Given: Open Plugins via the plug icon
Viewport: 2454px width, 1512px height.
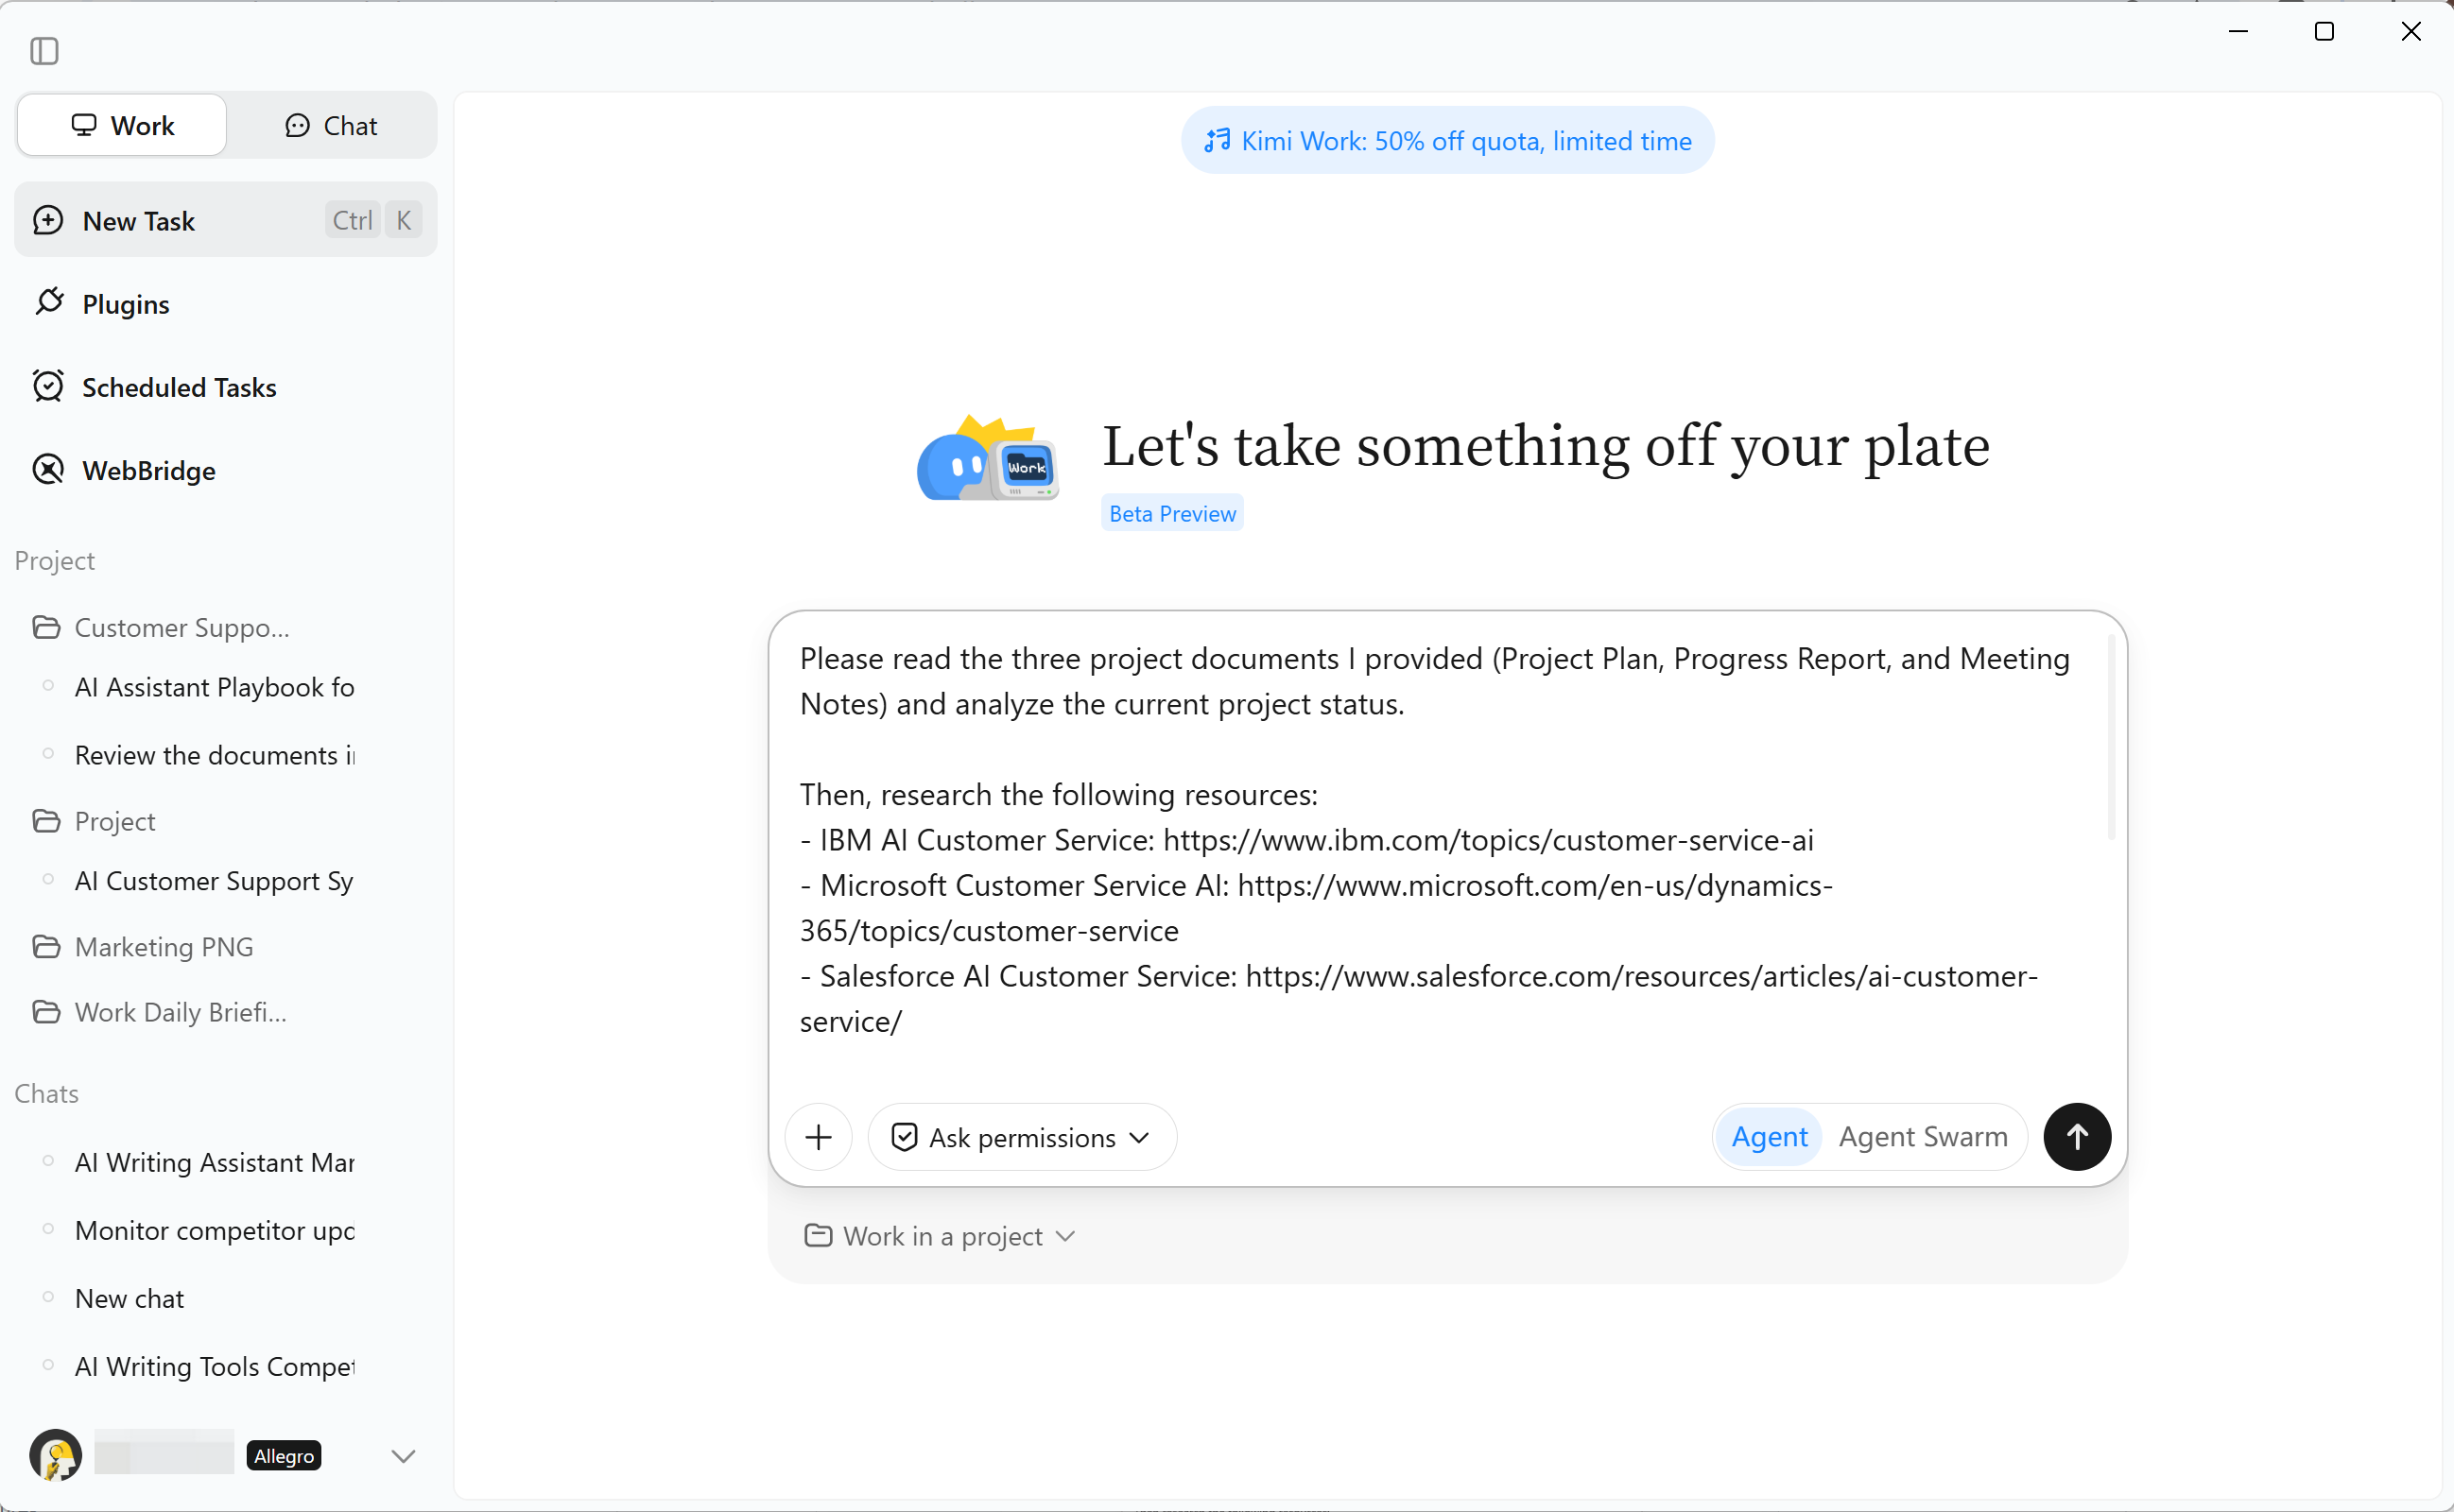Looking at the screenshot, I should (x=49, y=302).
